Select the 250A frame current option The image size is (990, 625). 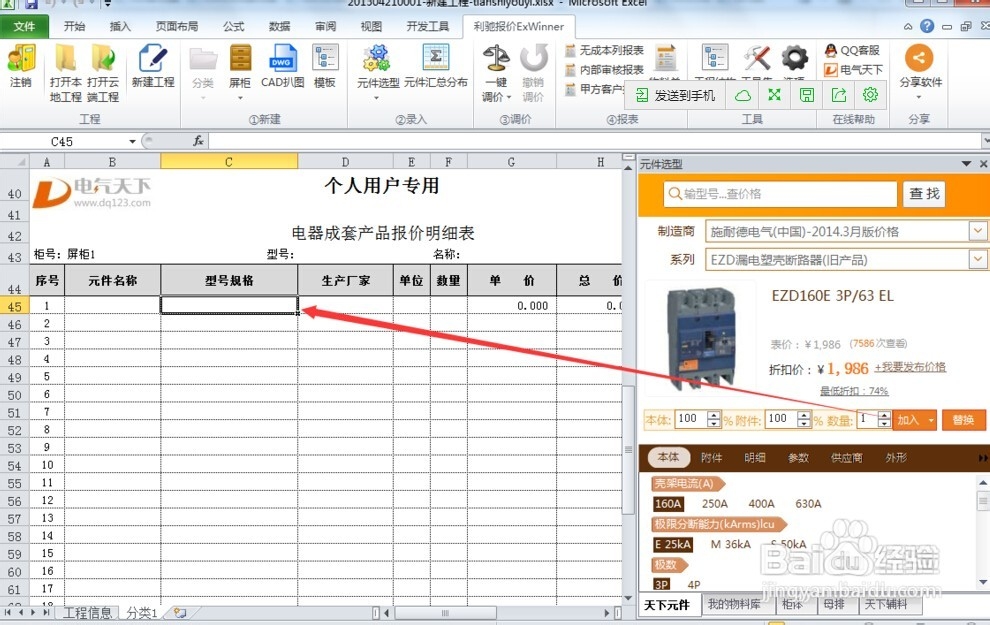[715, 504]
